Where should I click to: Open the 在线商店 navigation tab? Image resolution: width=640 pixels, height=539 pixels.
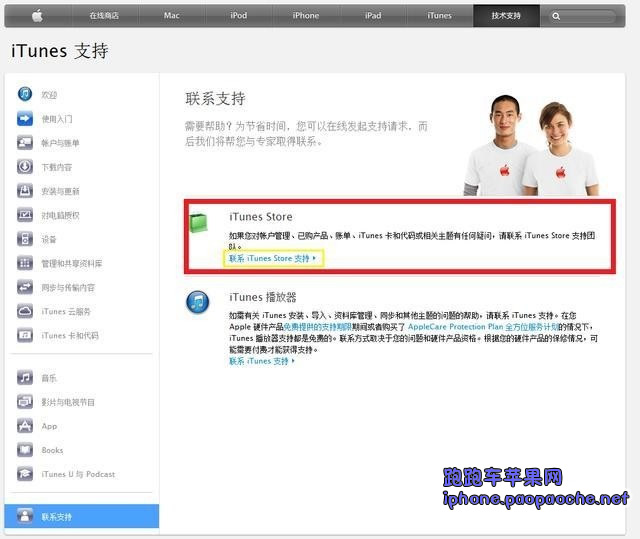point(104,16)
